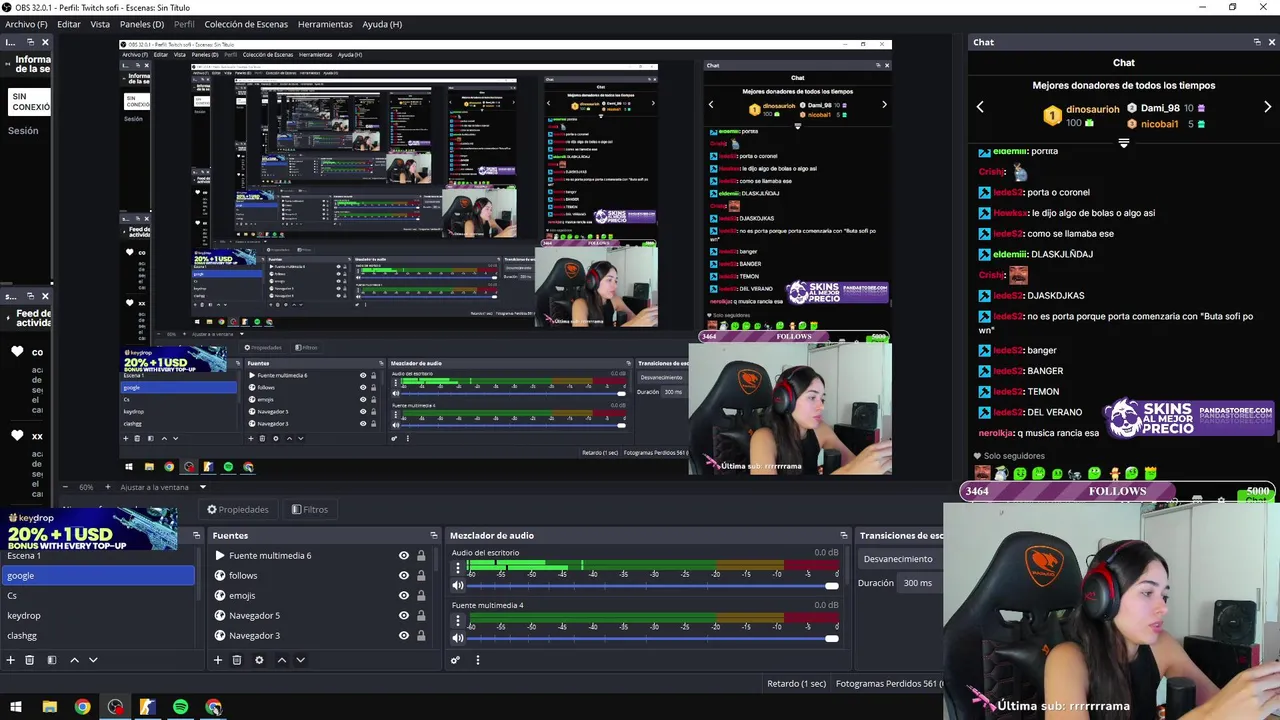
Task: Unlock the Fuente multimedia 6 source
Action: (x=421, y=556)
